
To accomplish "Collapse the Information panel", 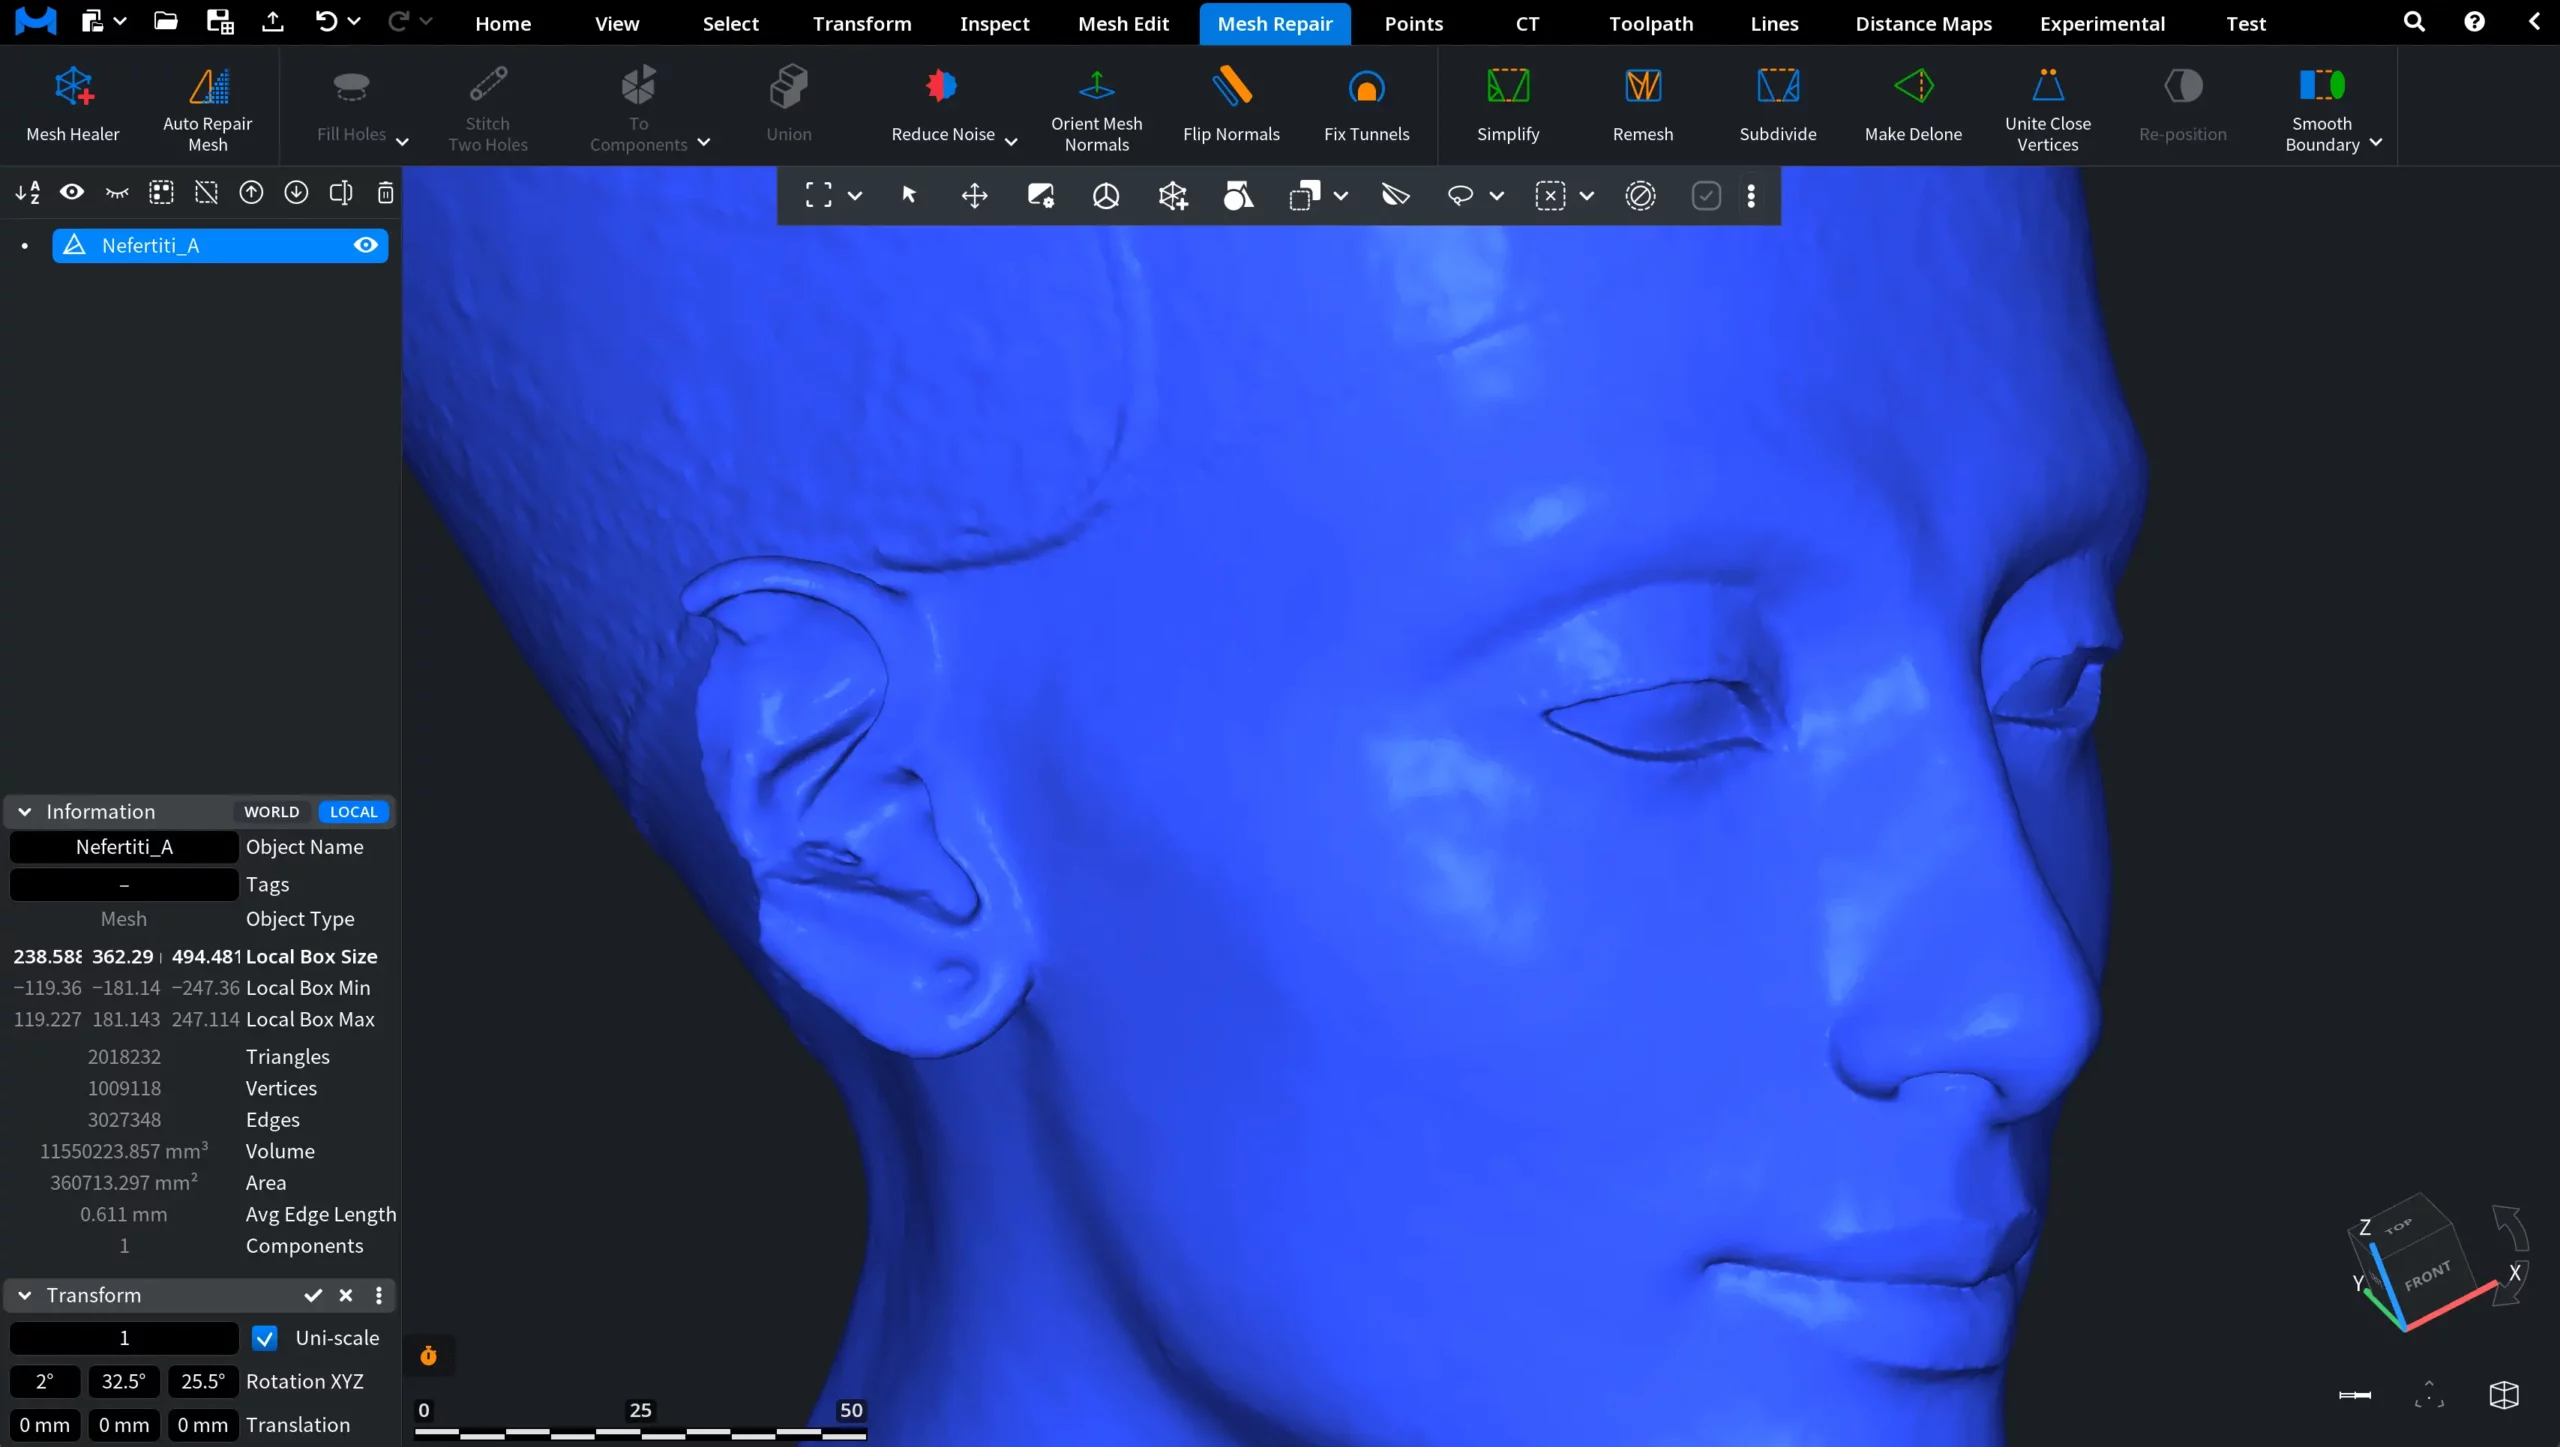I will pos(25,812).
